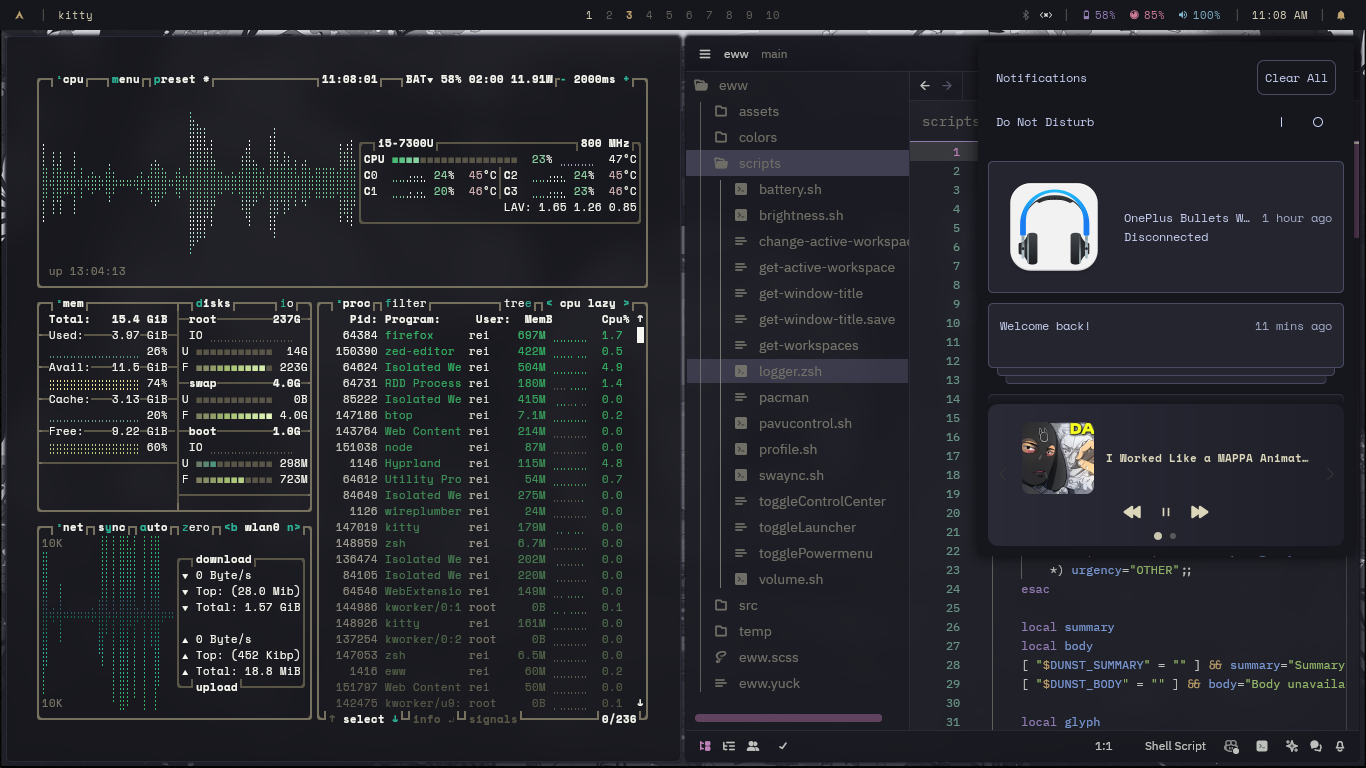Open the btop menu option
Image resolution: width=1366 pixels, height=768 pixels.
point(126,79)
